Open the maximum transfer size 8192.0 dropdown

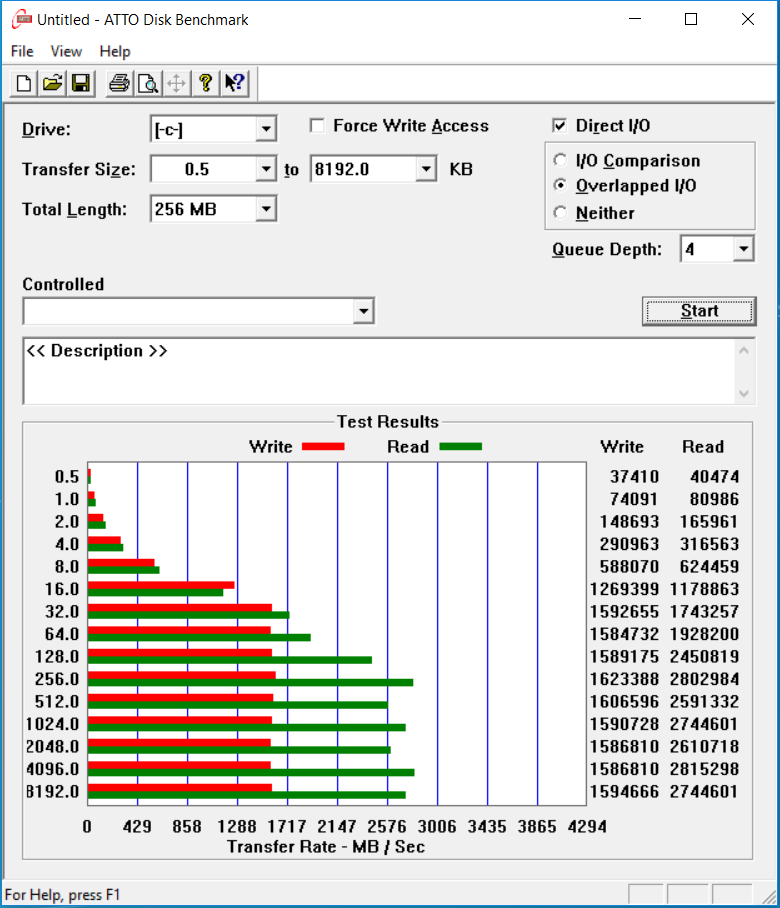[426, 169]
